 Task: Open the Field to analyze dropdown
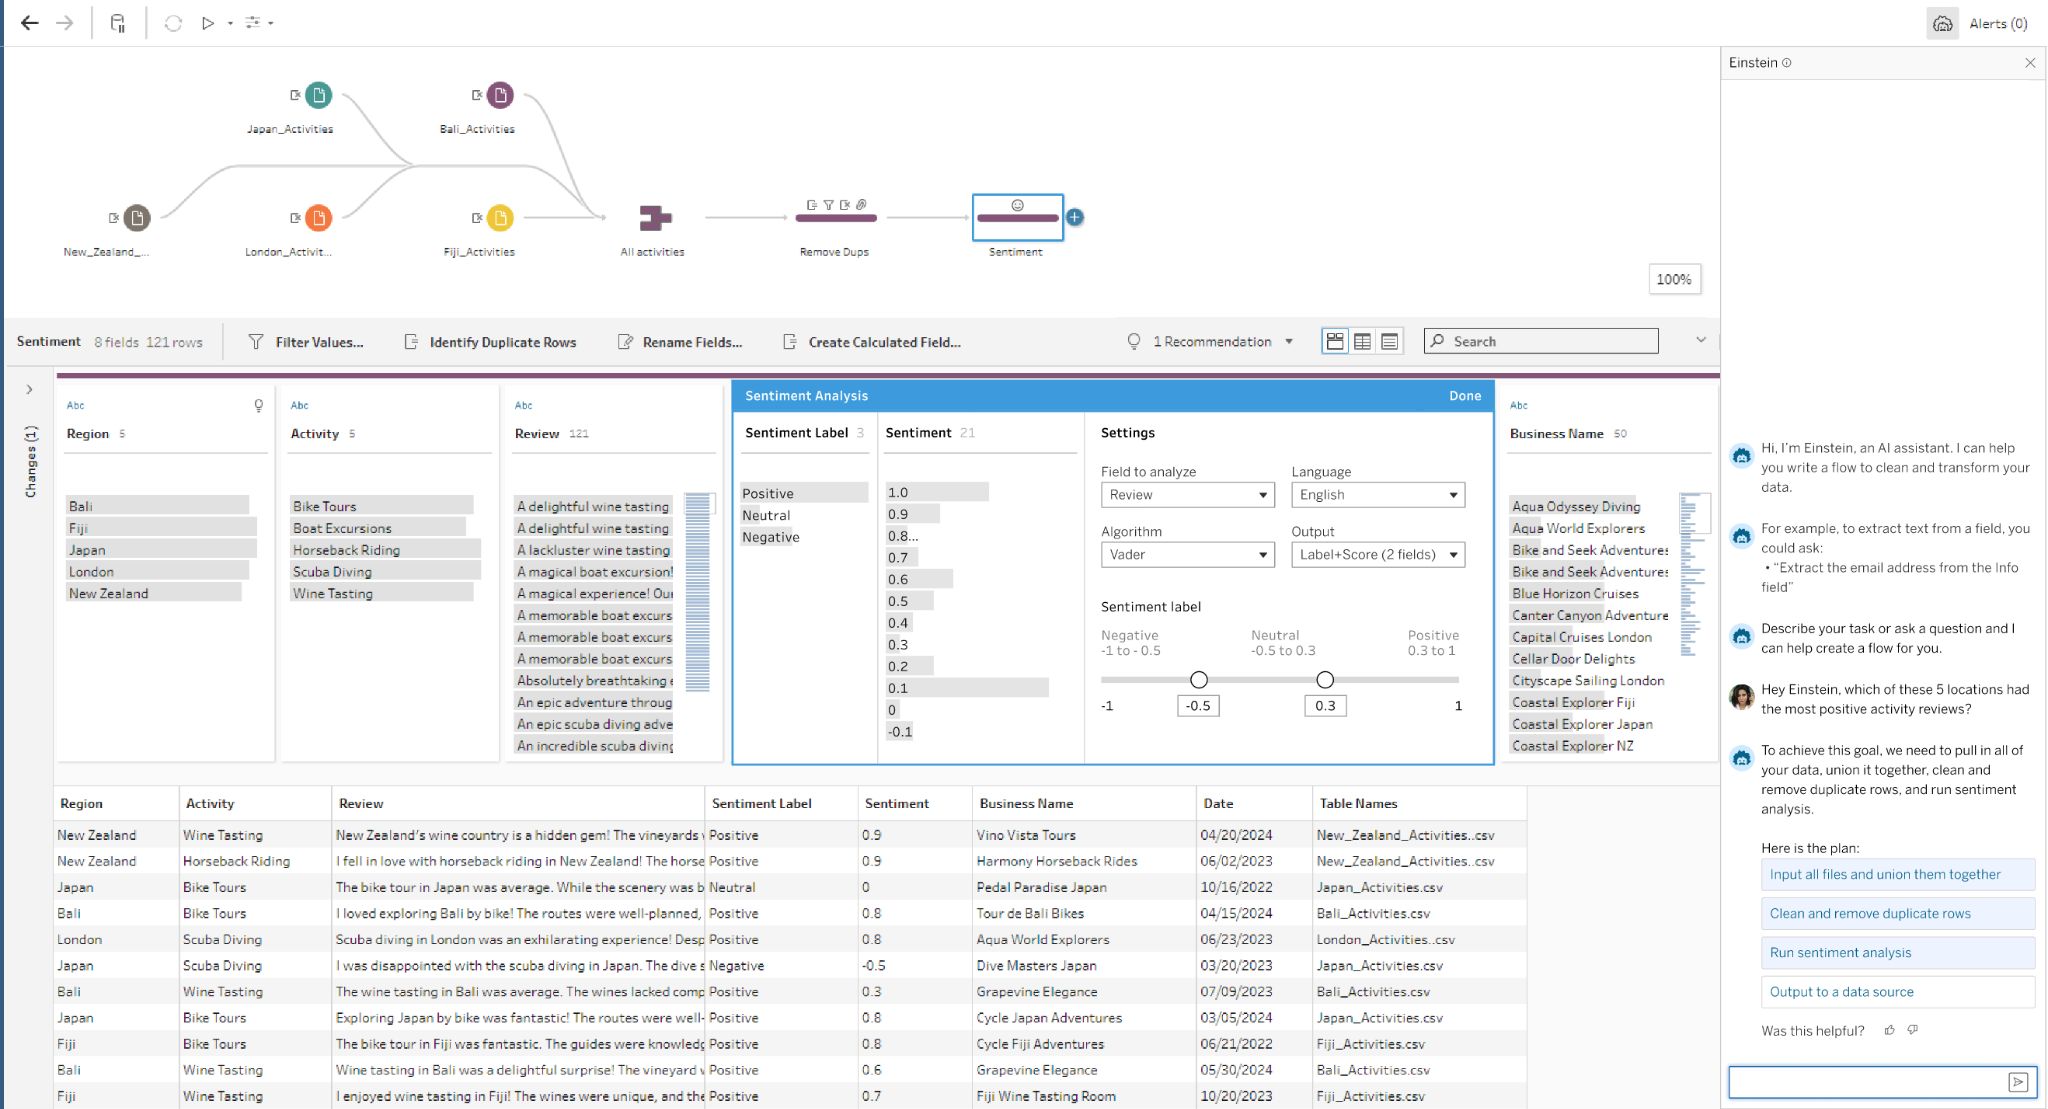1187,495
